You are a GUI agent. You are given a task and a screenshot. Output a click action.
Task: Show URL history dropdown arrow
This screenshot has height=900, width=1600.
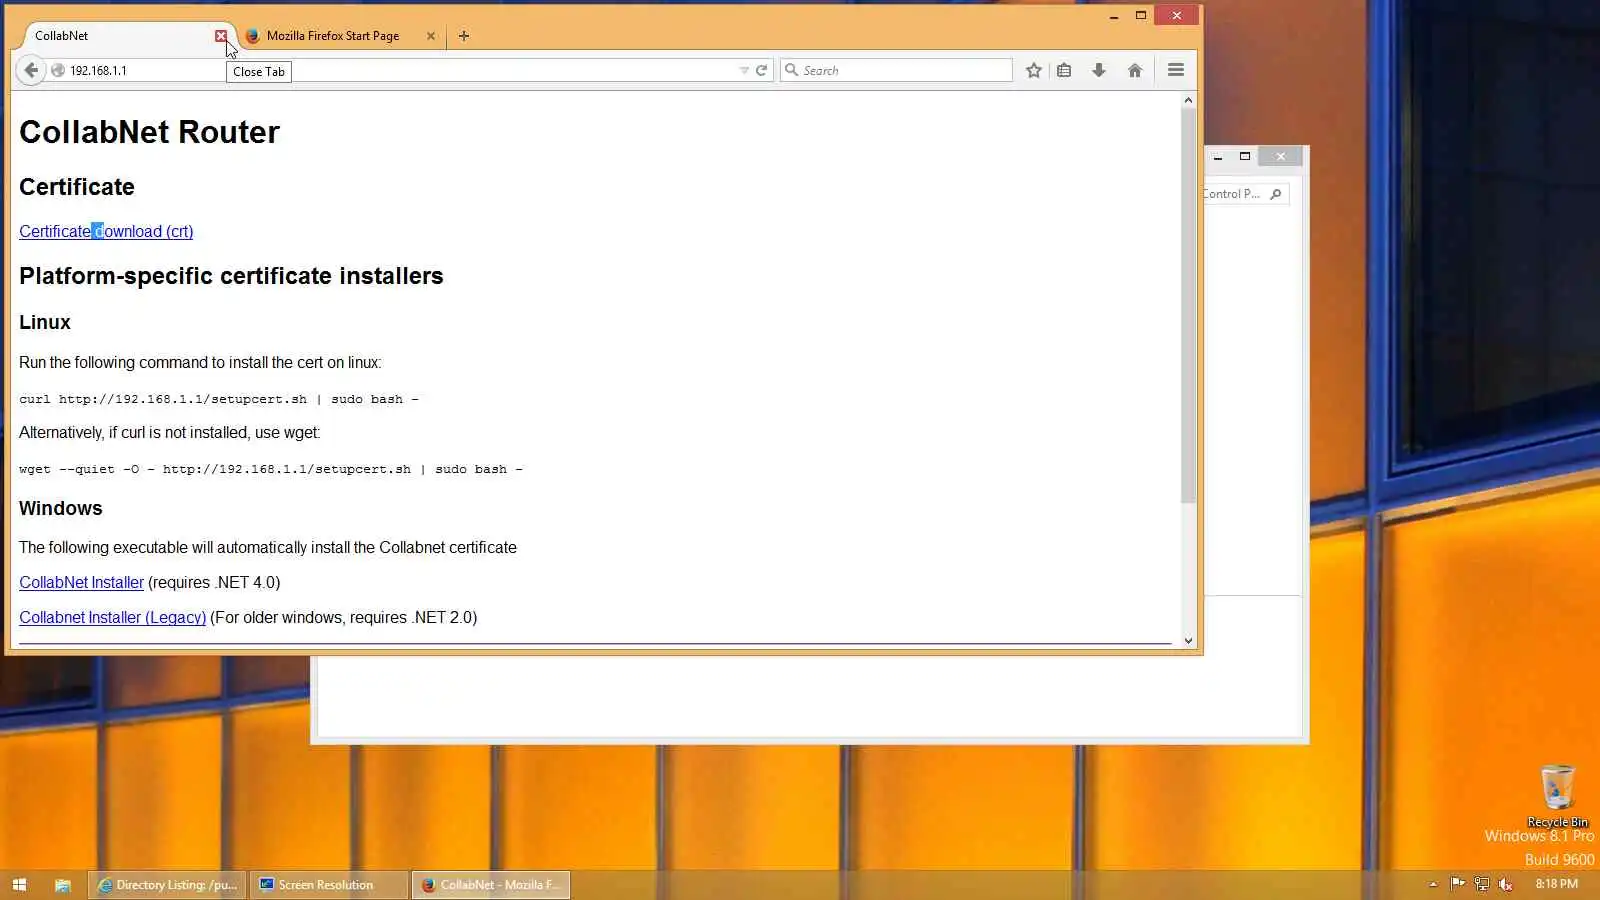(x=744, y=70)
